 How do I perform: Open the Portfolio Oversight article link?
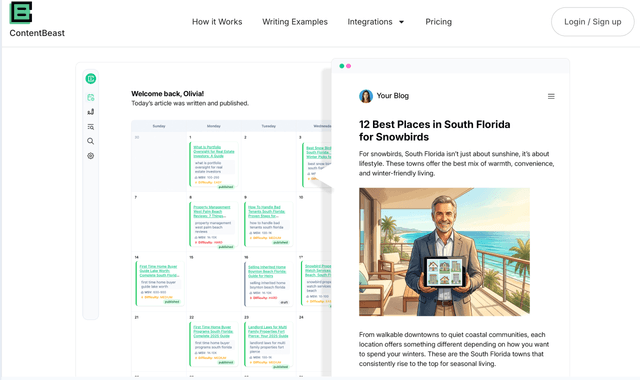point(213,151)
